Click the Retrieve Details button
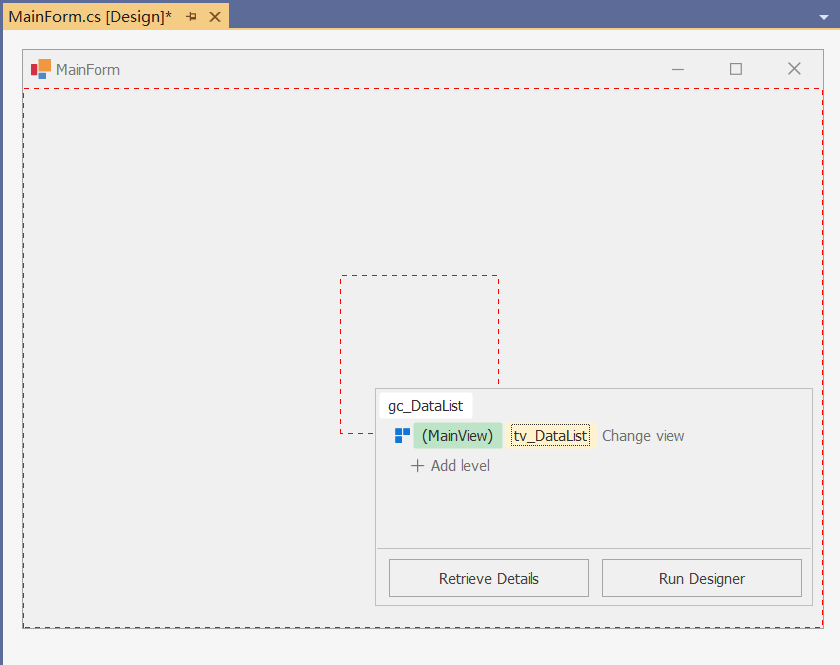 [489, 578]
